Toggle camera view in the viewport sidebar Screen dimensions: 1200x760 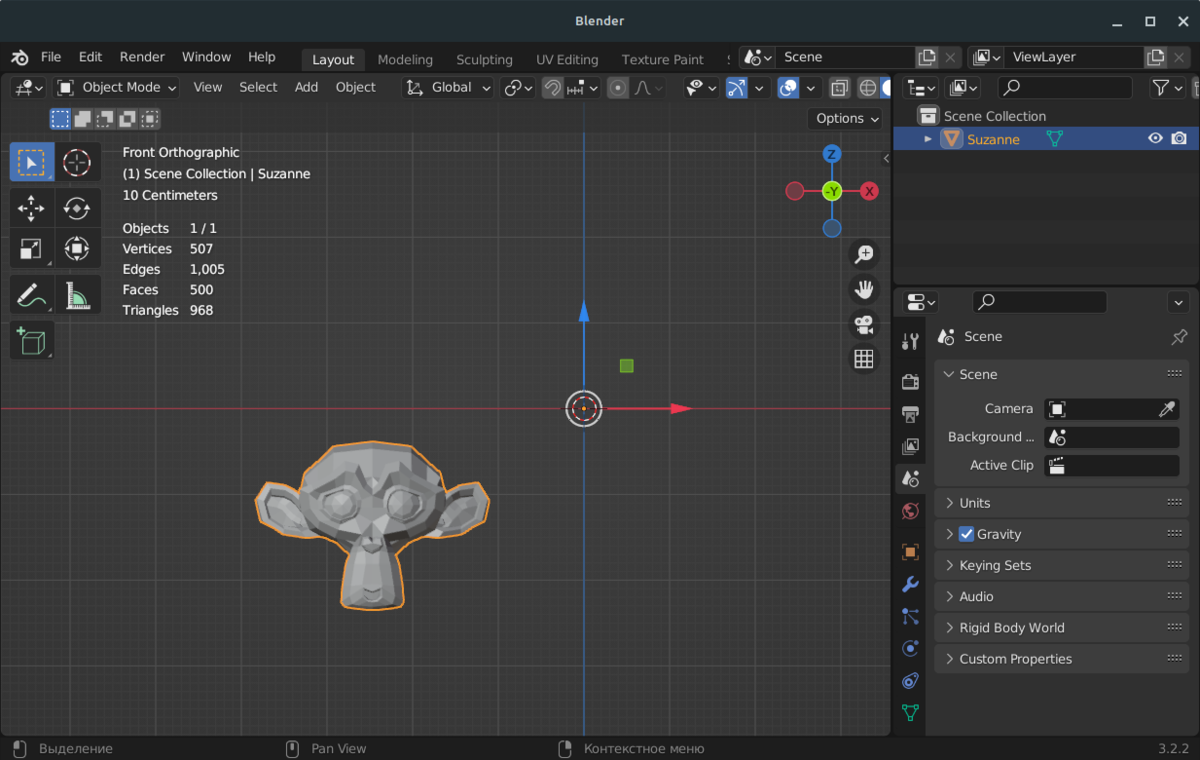pos(863,323)
